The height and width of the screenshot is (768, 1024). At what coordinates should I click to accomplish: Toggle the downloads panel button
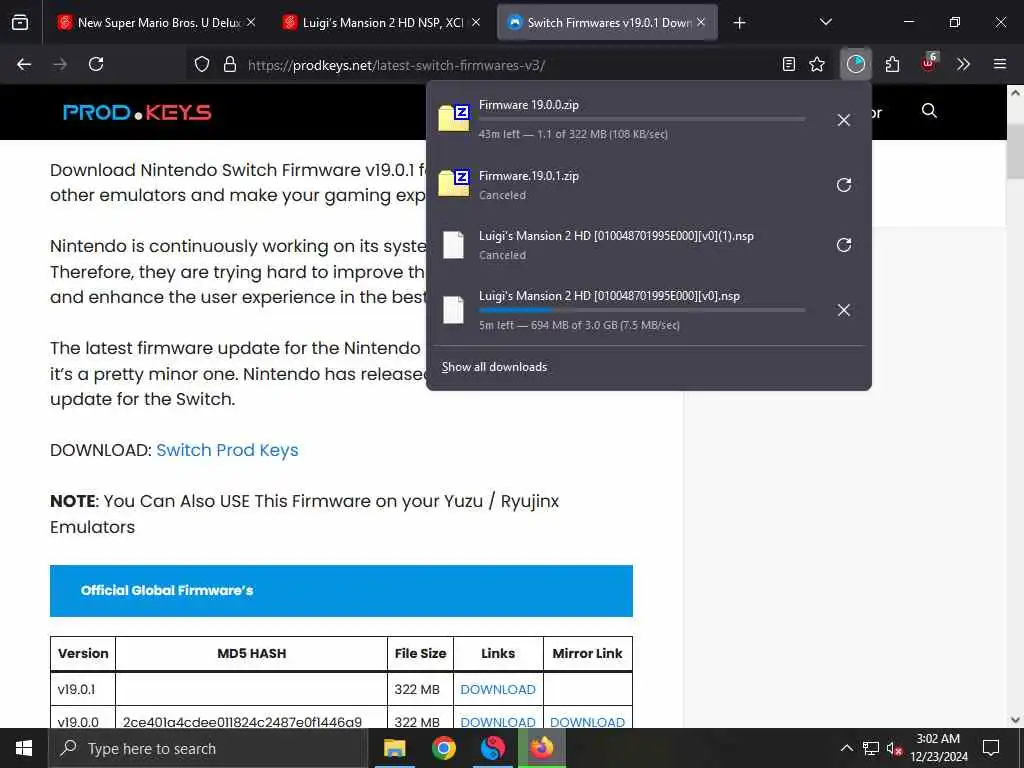pos(856,64)
